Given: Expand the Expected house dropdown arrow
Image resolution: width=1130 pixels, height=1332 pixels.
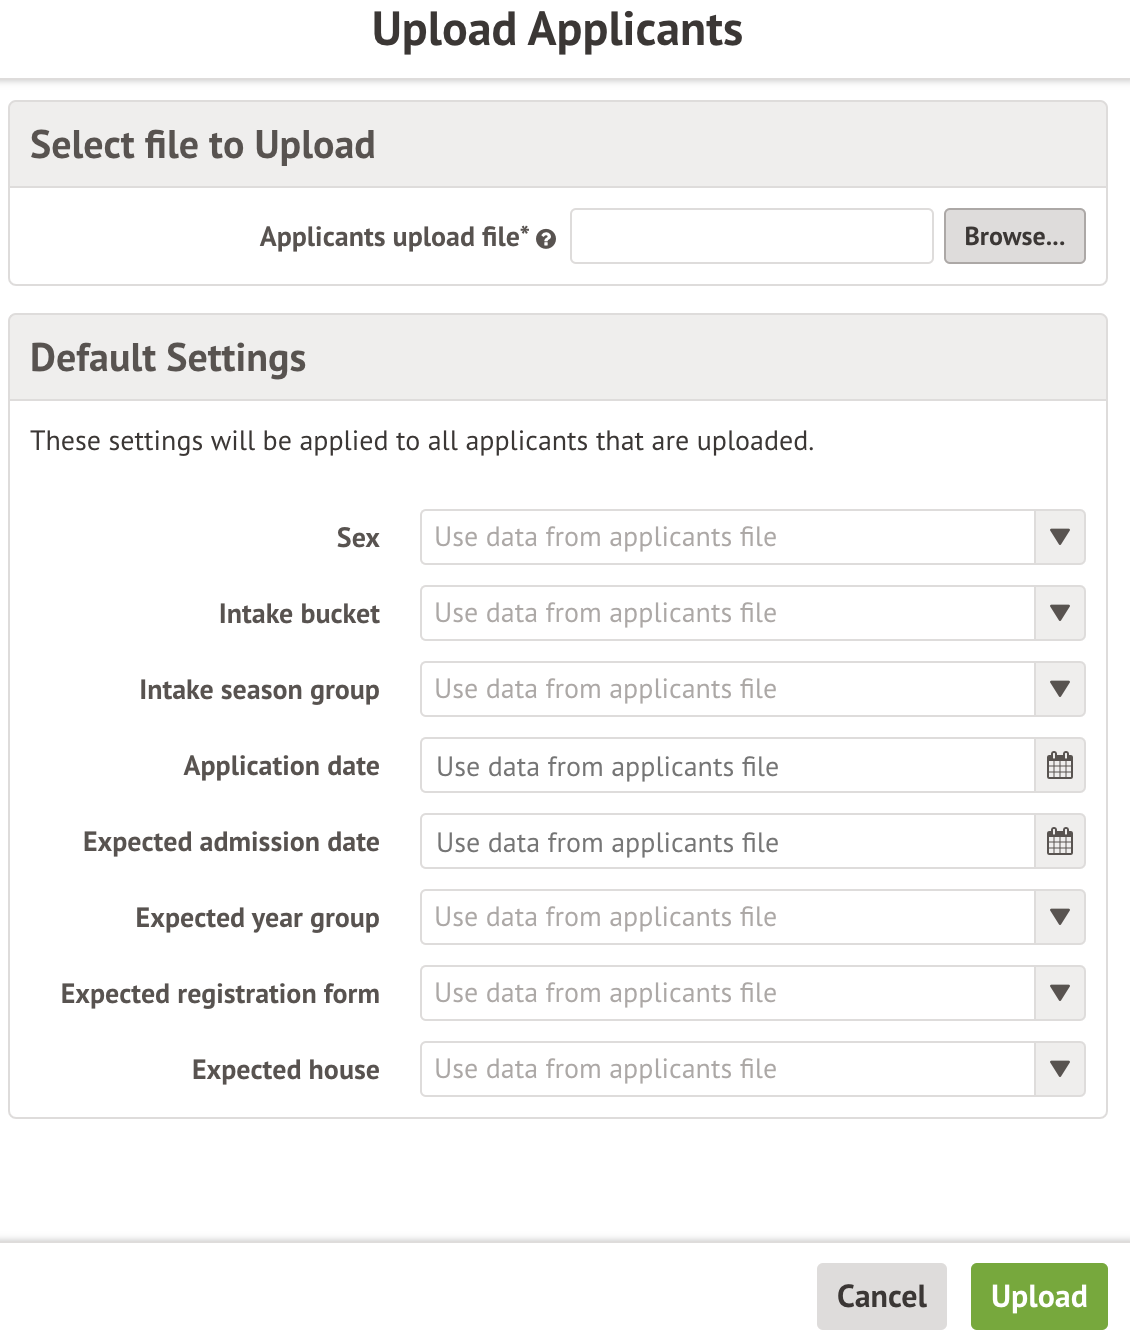Looking at the screenshot, I should pyautogui.click(x=1059, y=1070).
